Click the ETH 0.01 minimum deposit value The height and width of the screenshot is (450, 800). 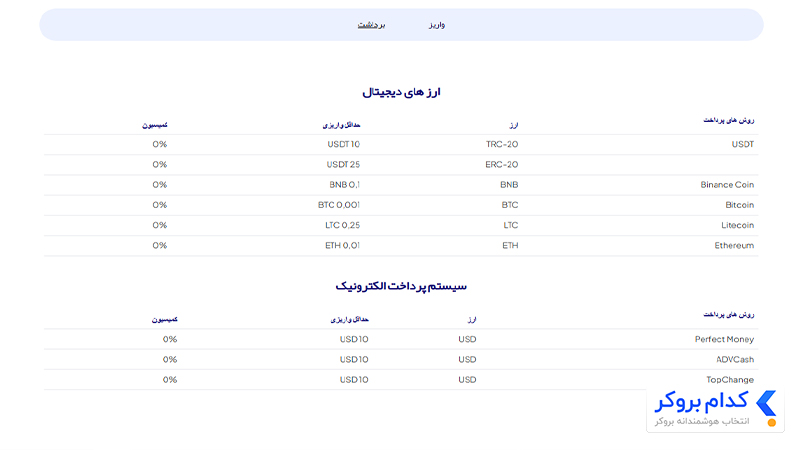(342, 245)
